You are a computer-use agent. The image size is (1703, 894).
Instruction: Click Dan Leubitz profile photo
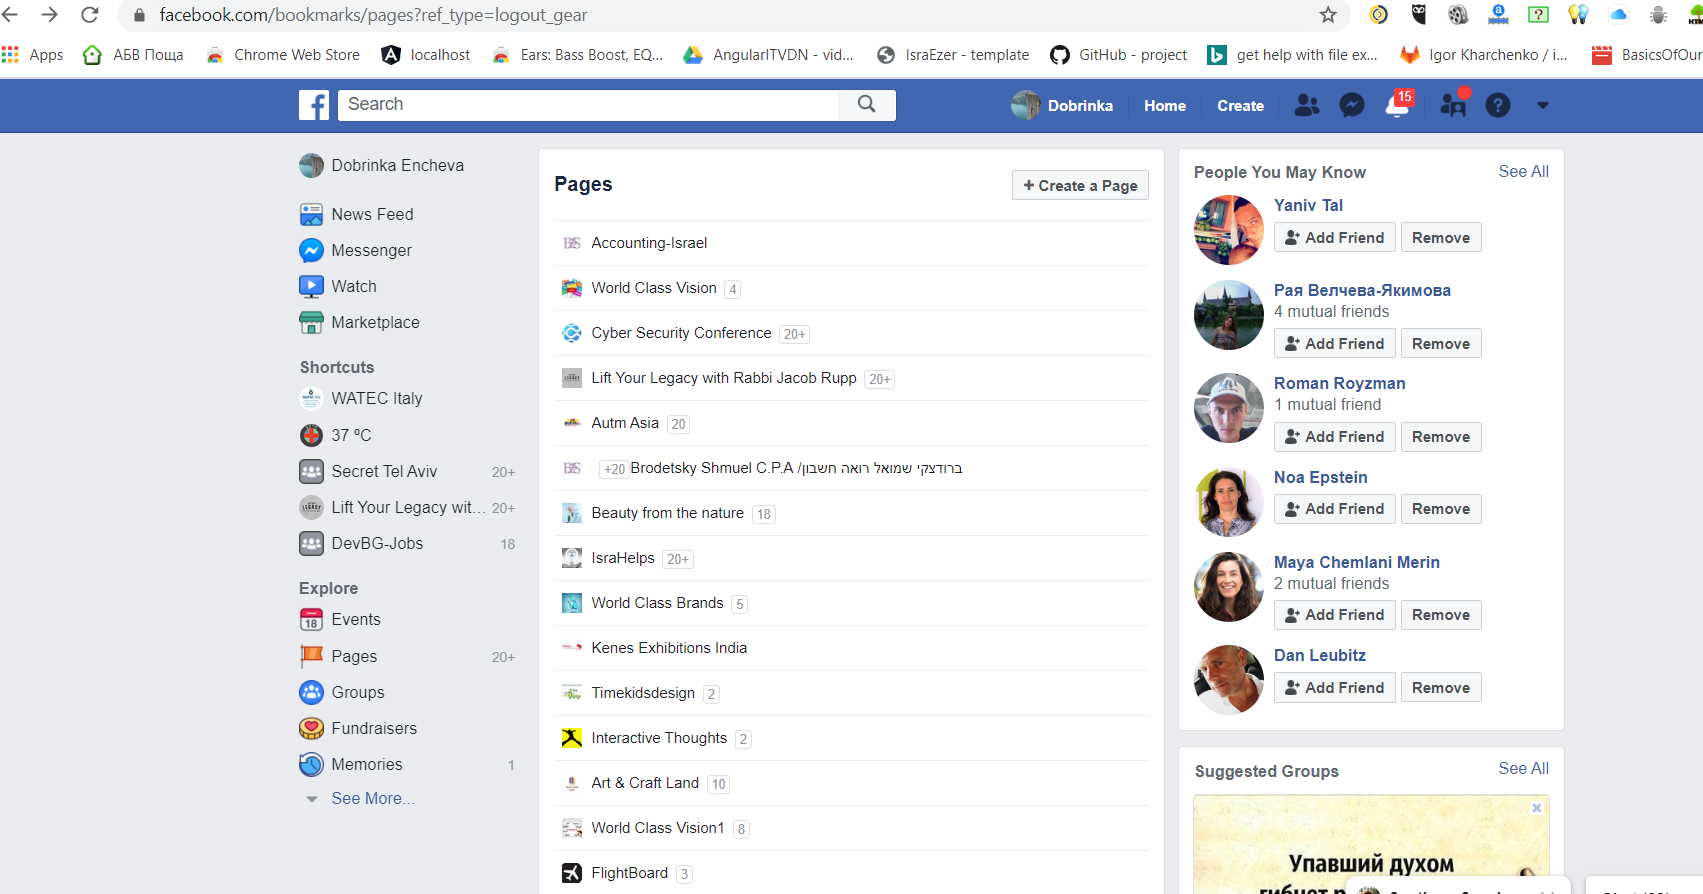[x=1229, y=680]
